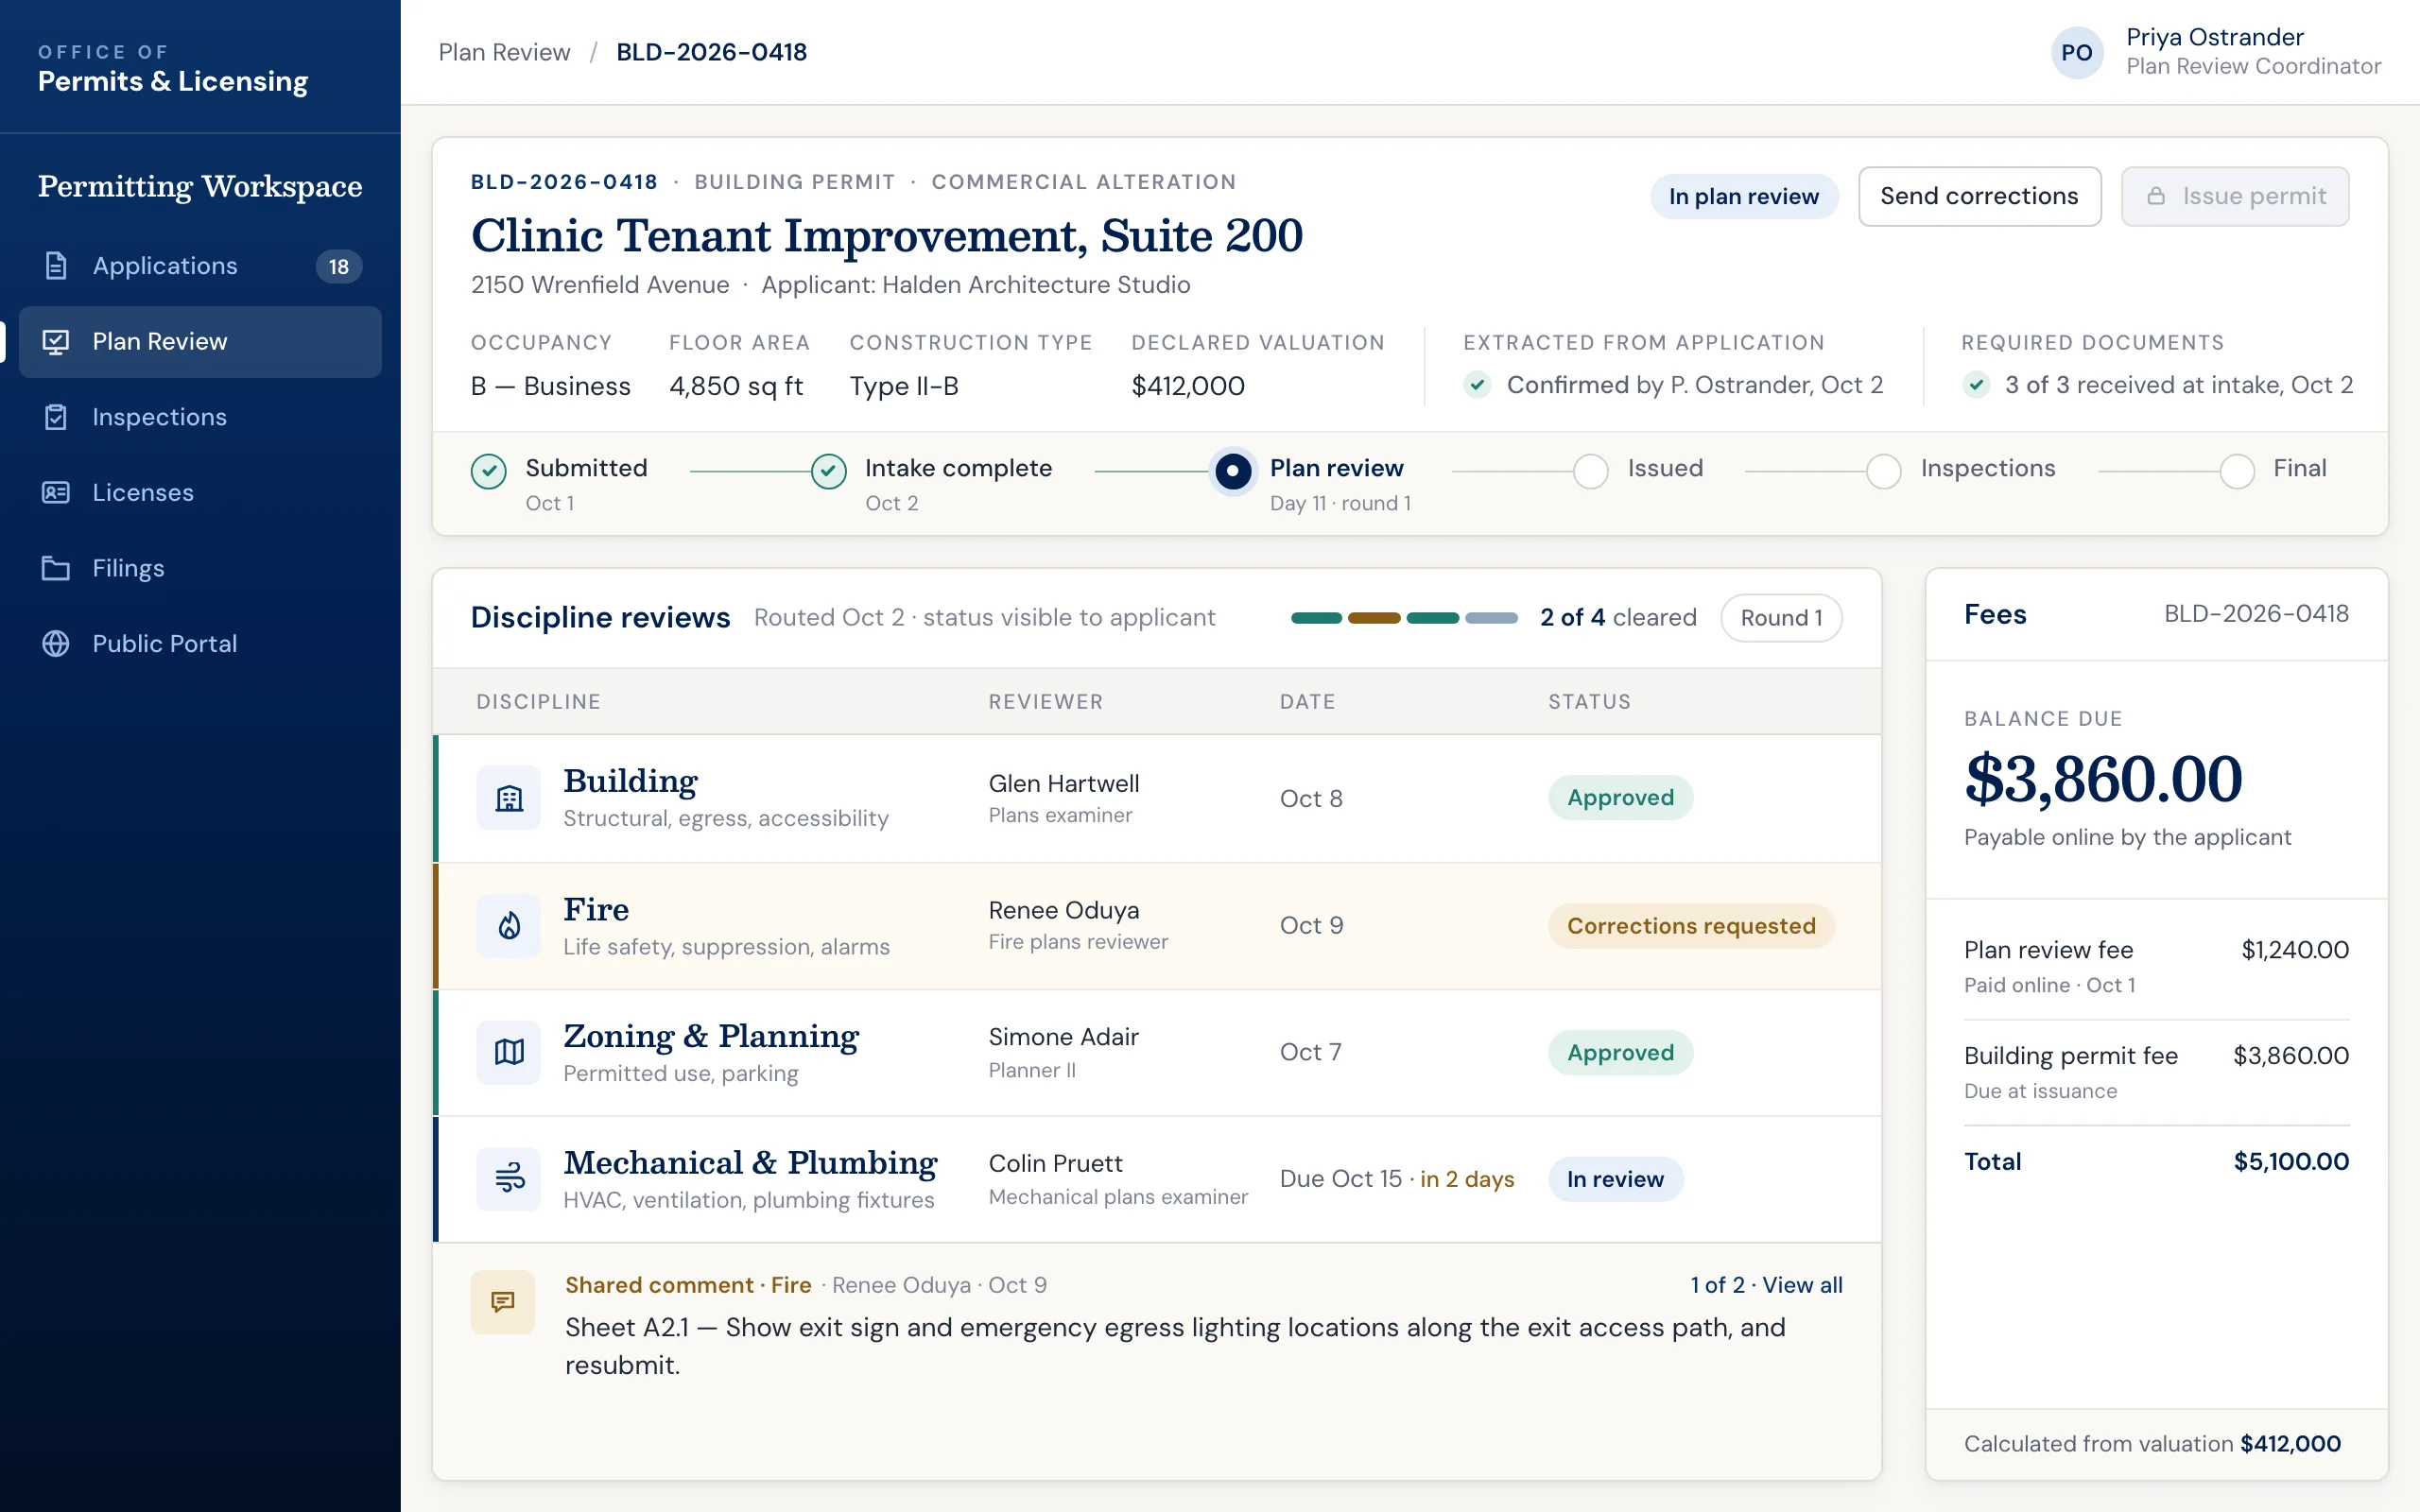Screen dimensions: 2420x1512
Task: Click the DISCIPLINE column header
Action: (539, 702)
